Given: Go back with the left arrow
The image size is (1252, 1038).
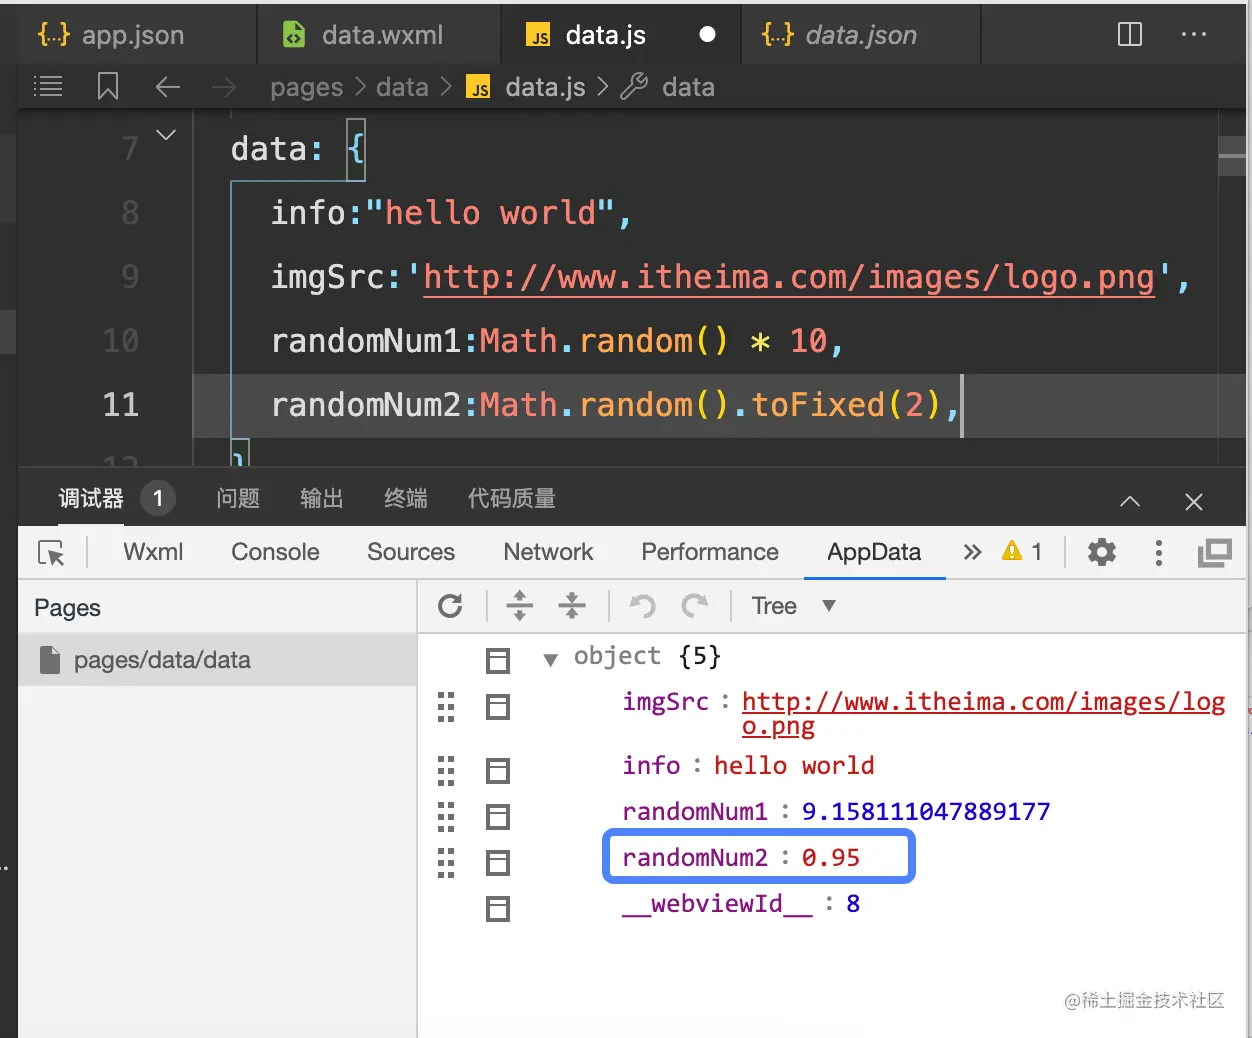Looking at the screenshot, I should click(168, 87).
